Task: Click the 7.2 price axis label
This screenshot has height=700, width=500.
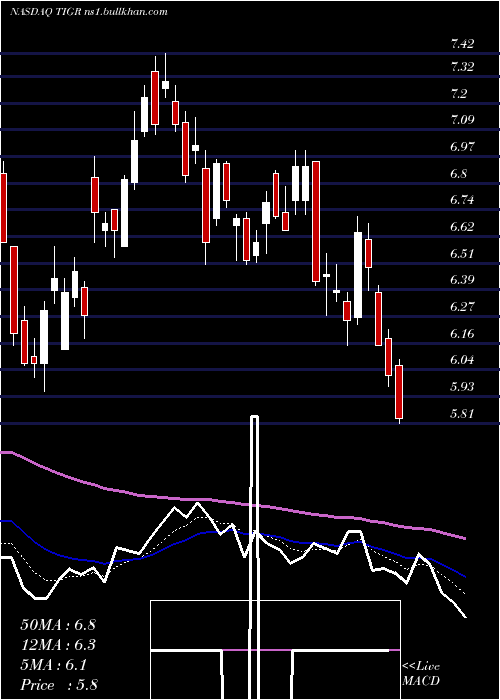Action: pyautogui.click(x=459, y=93)
